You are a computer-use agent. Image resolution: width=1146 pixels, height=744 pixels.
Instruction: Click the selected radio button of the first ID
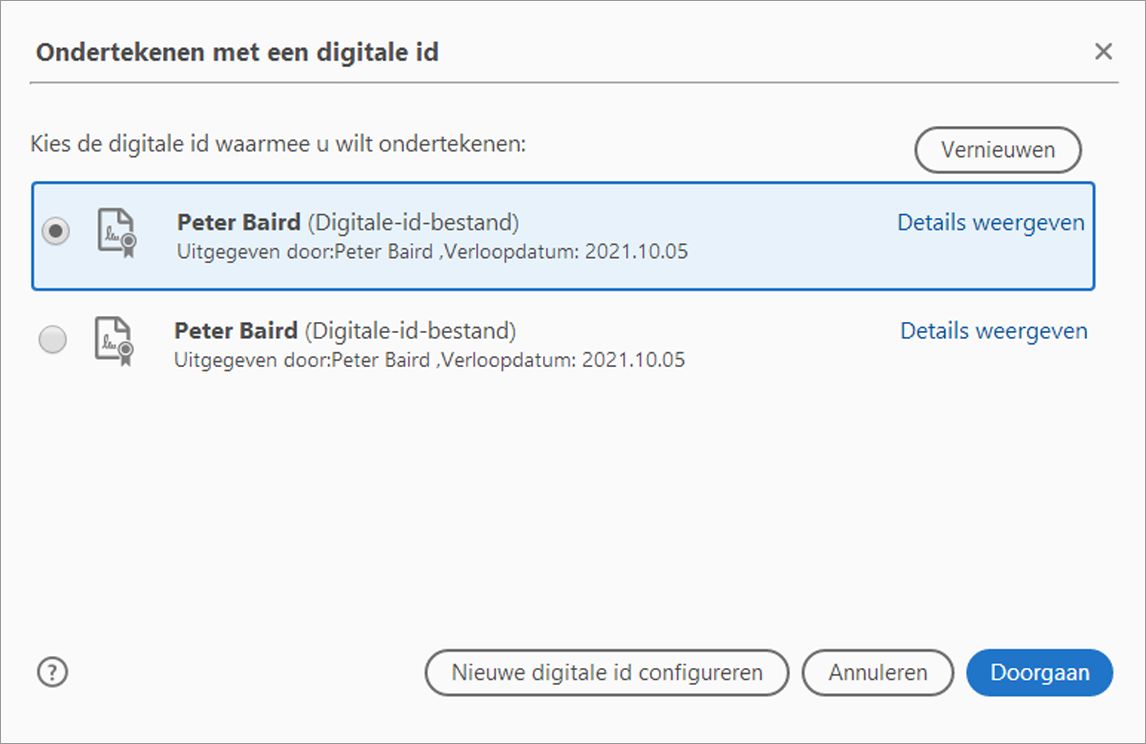coord(55,230)
